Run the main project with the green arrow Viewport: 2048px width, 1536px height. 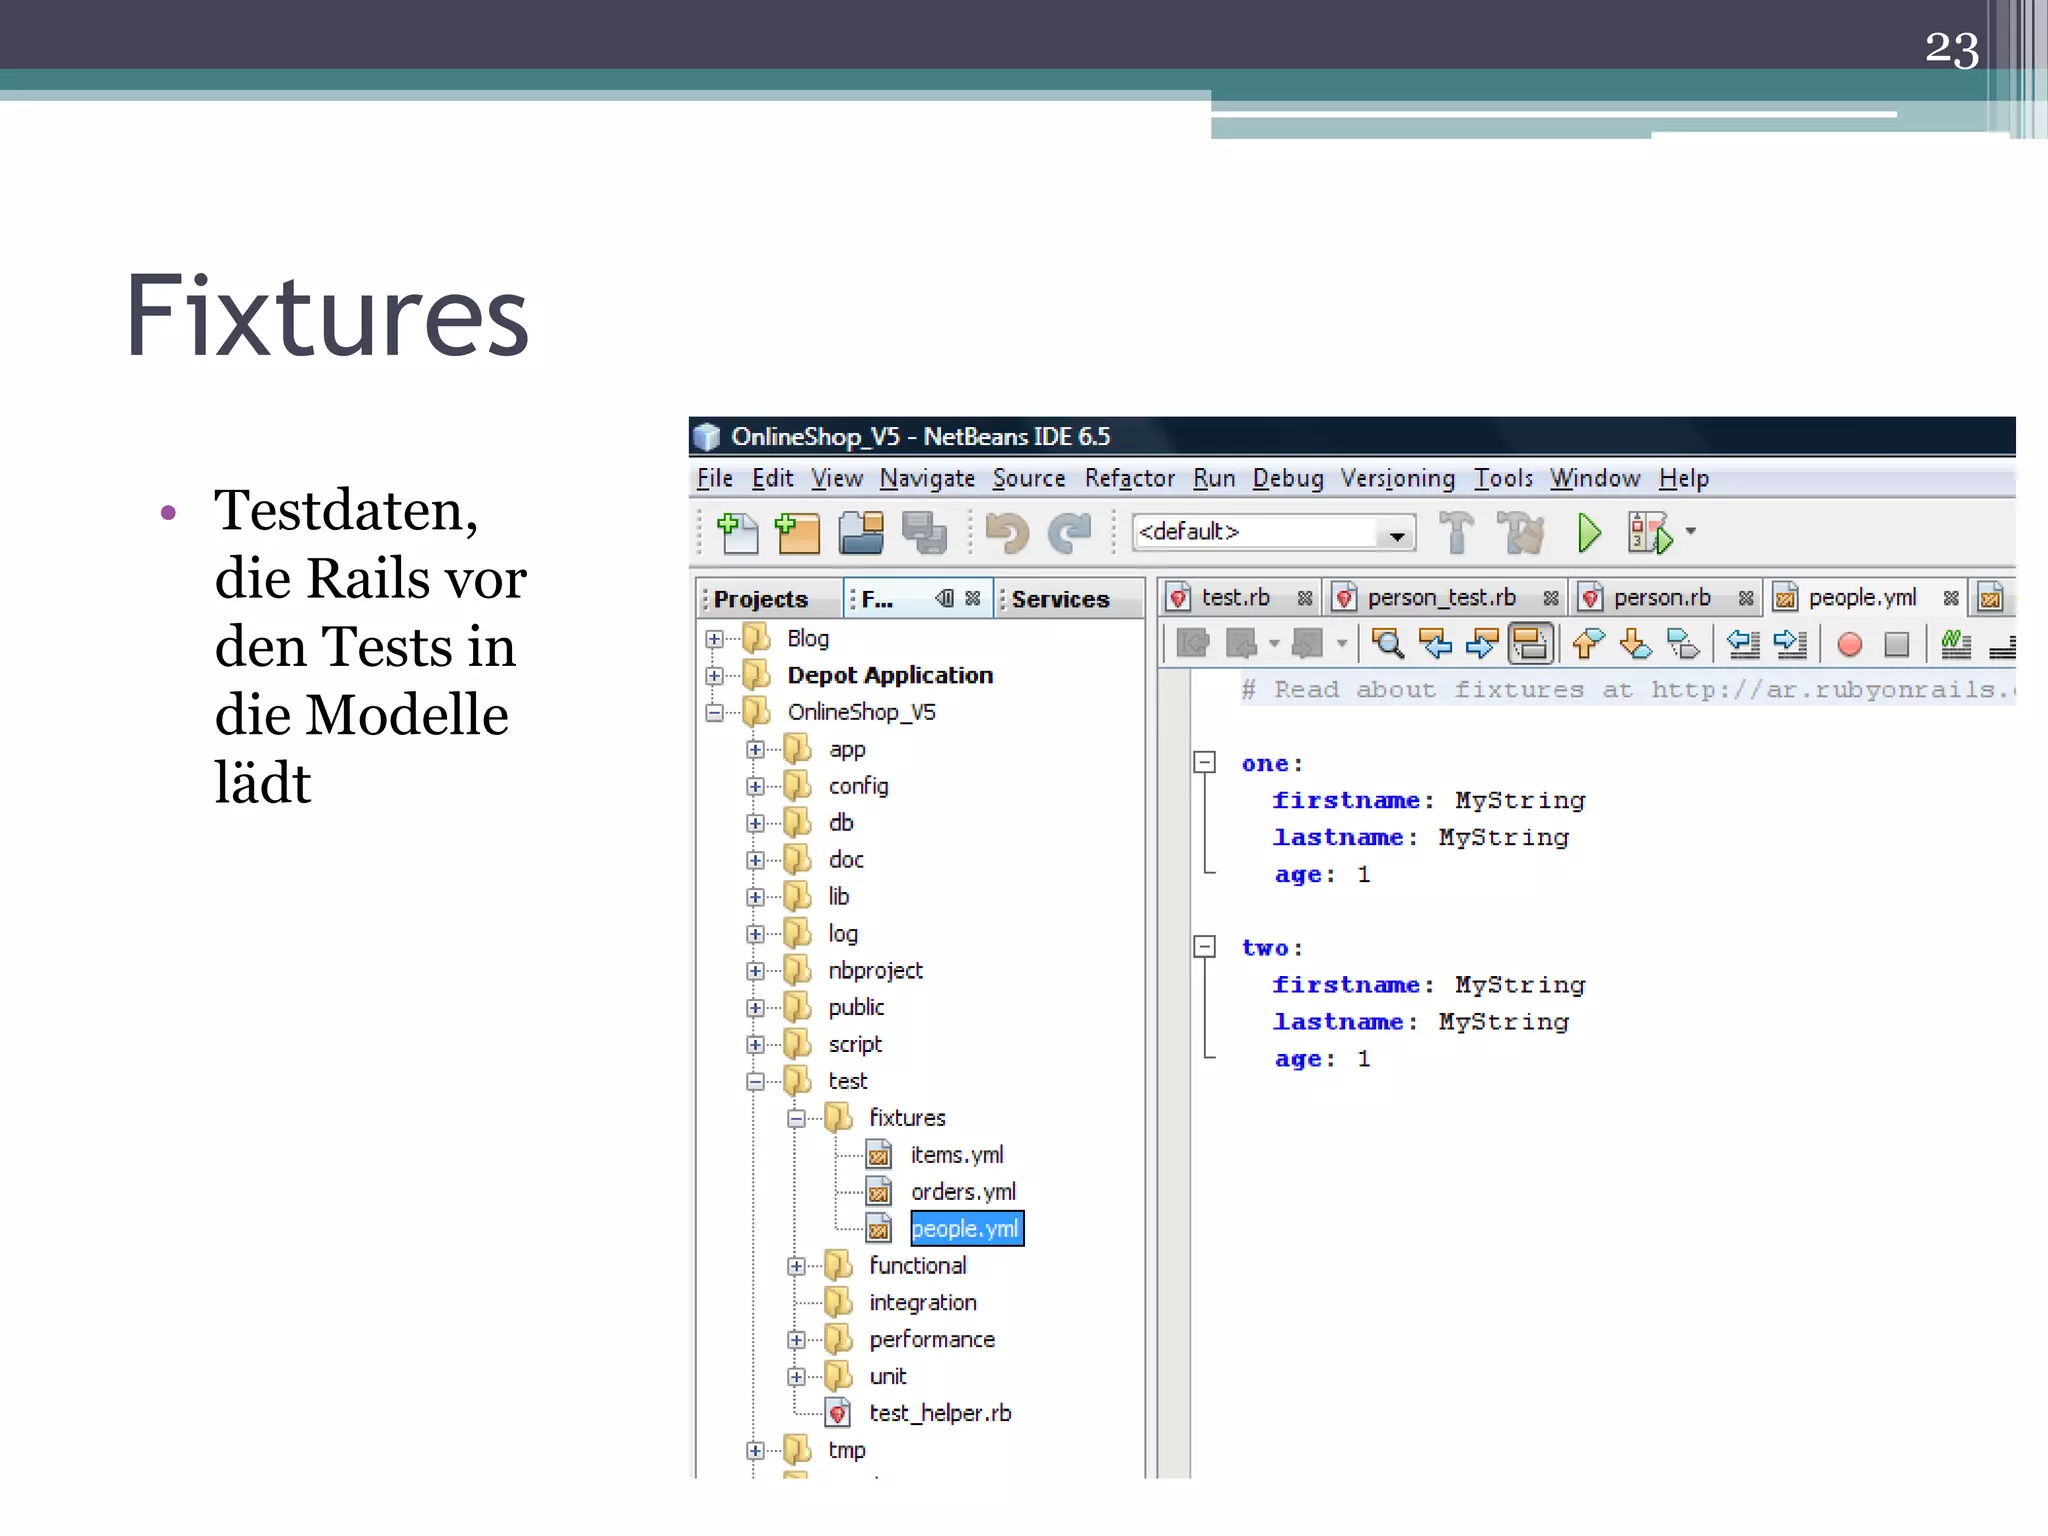1589,533
